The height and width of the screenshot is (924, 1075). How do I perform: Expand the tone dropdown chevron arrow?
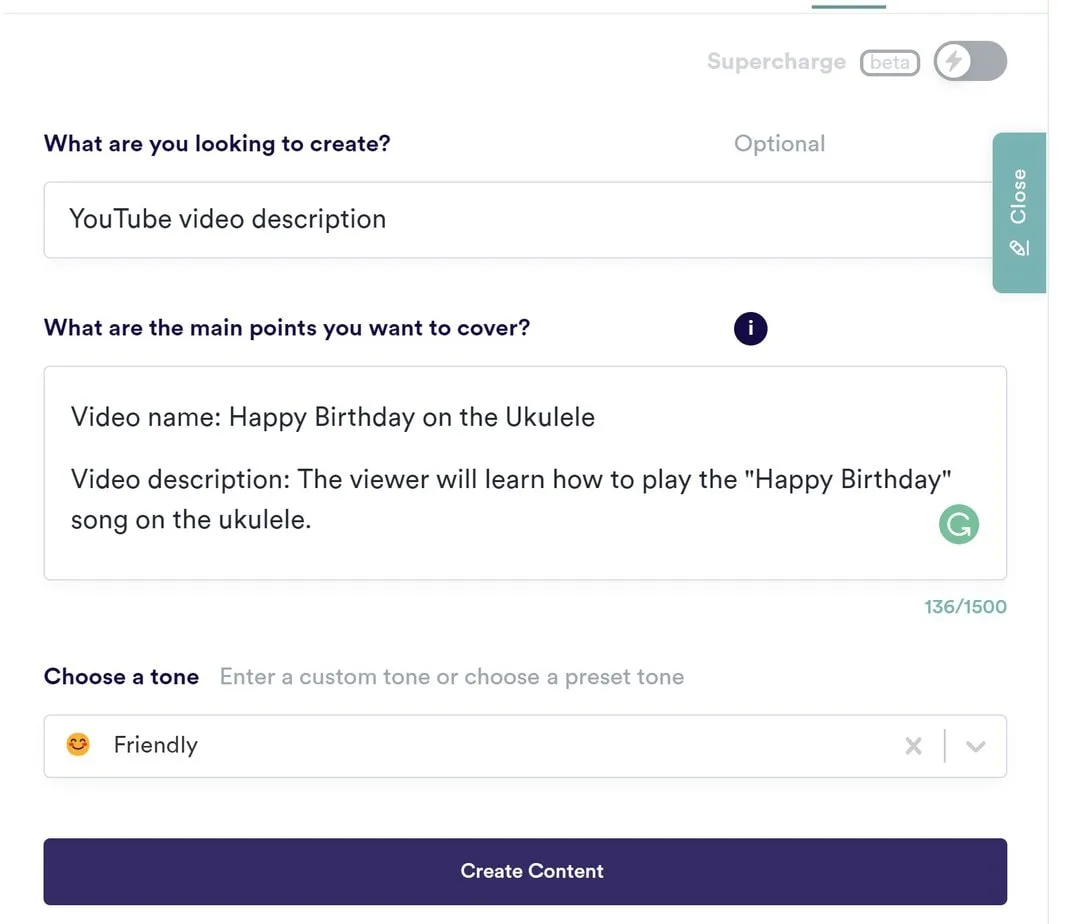click(976, 746)
